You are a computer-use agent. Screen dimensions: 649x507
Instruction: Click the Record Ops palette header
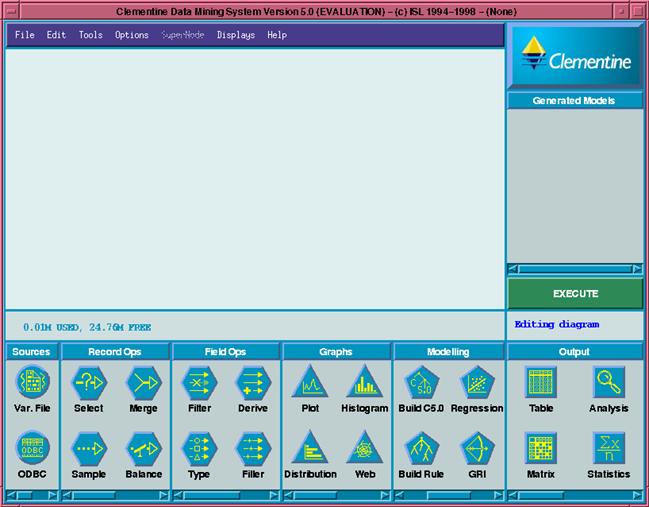[x=115, y=352]
